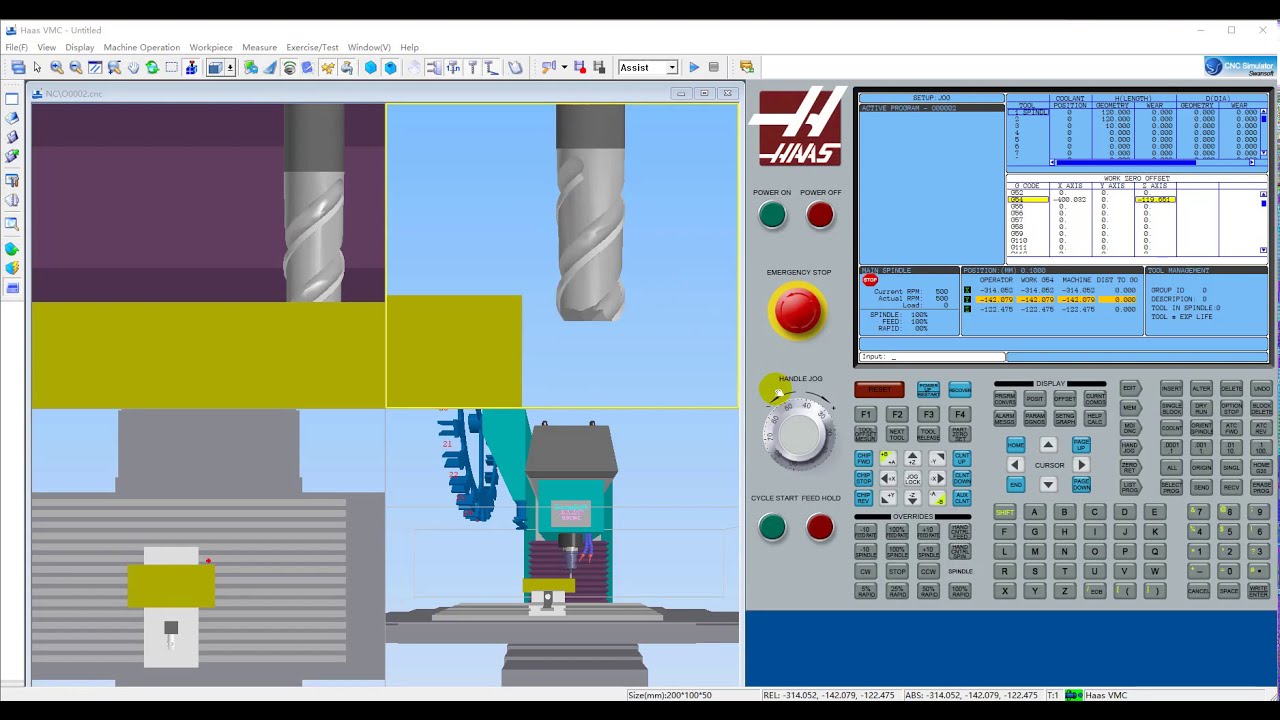Click the teal drop icon in left sidebar
This screenshot has height=720, width=1280.
12,249
